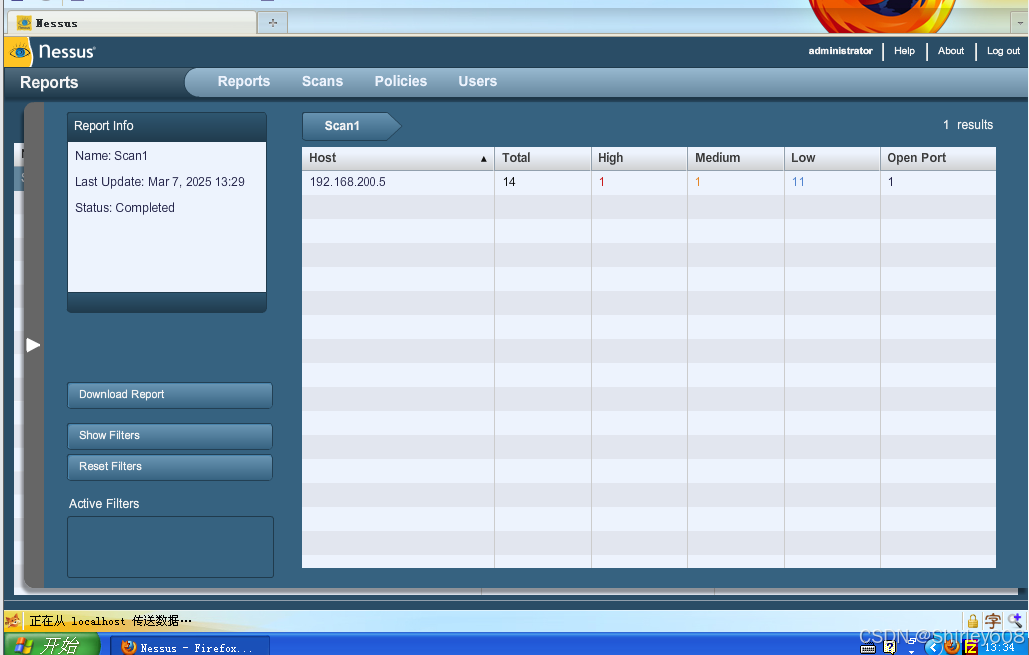
Task: Sort by the Low column header
Action: (x=832, y=158)
